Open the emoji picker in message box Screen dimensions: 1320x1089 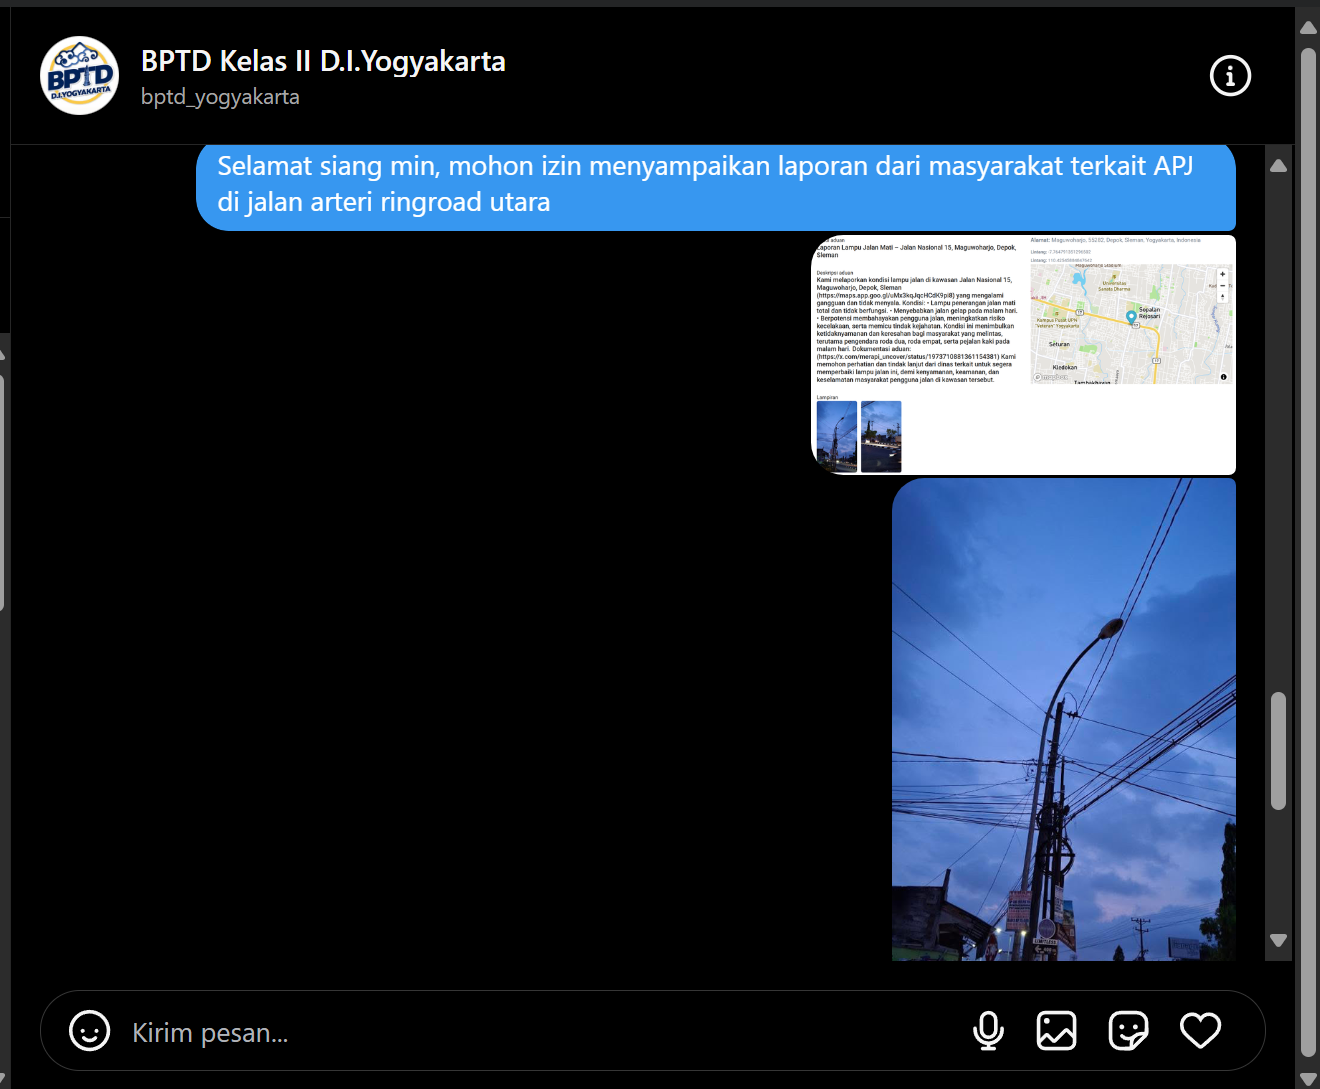point(89,1031)
